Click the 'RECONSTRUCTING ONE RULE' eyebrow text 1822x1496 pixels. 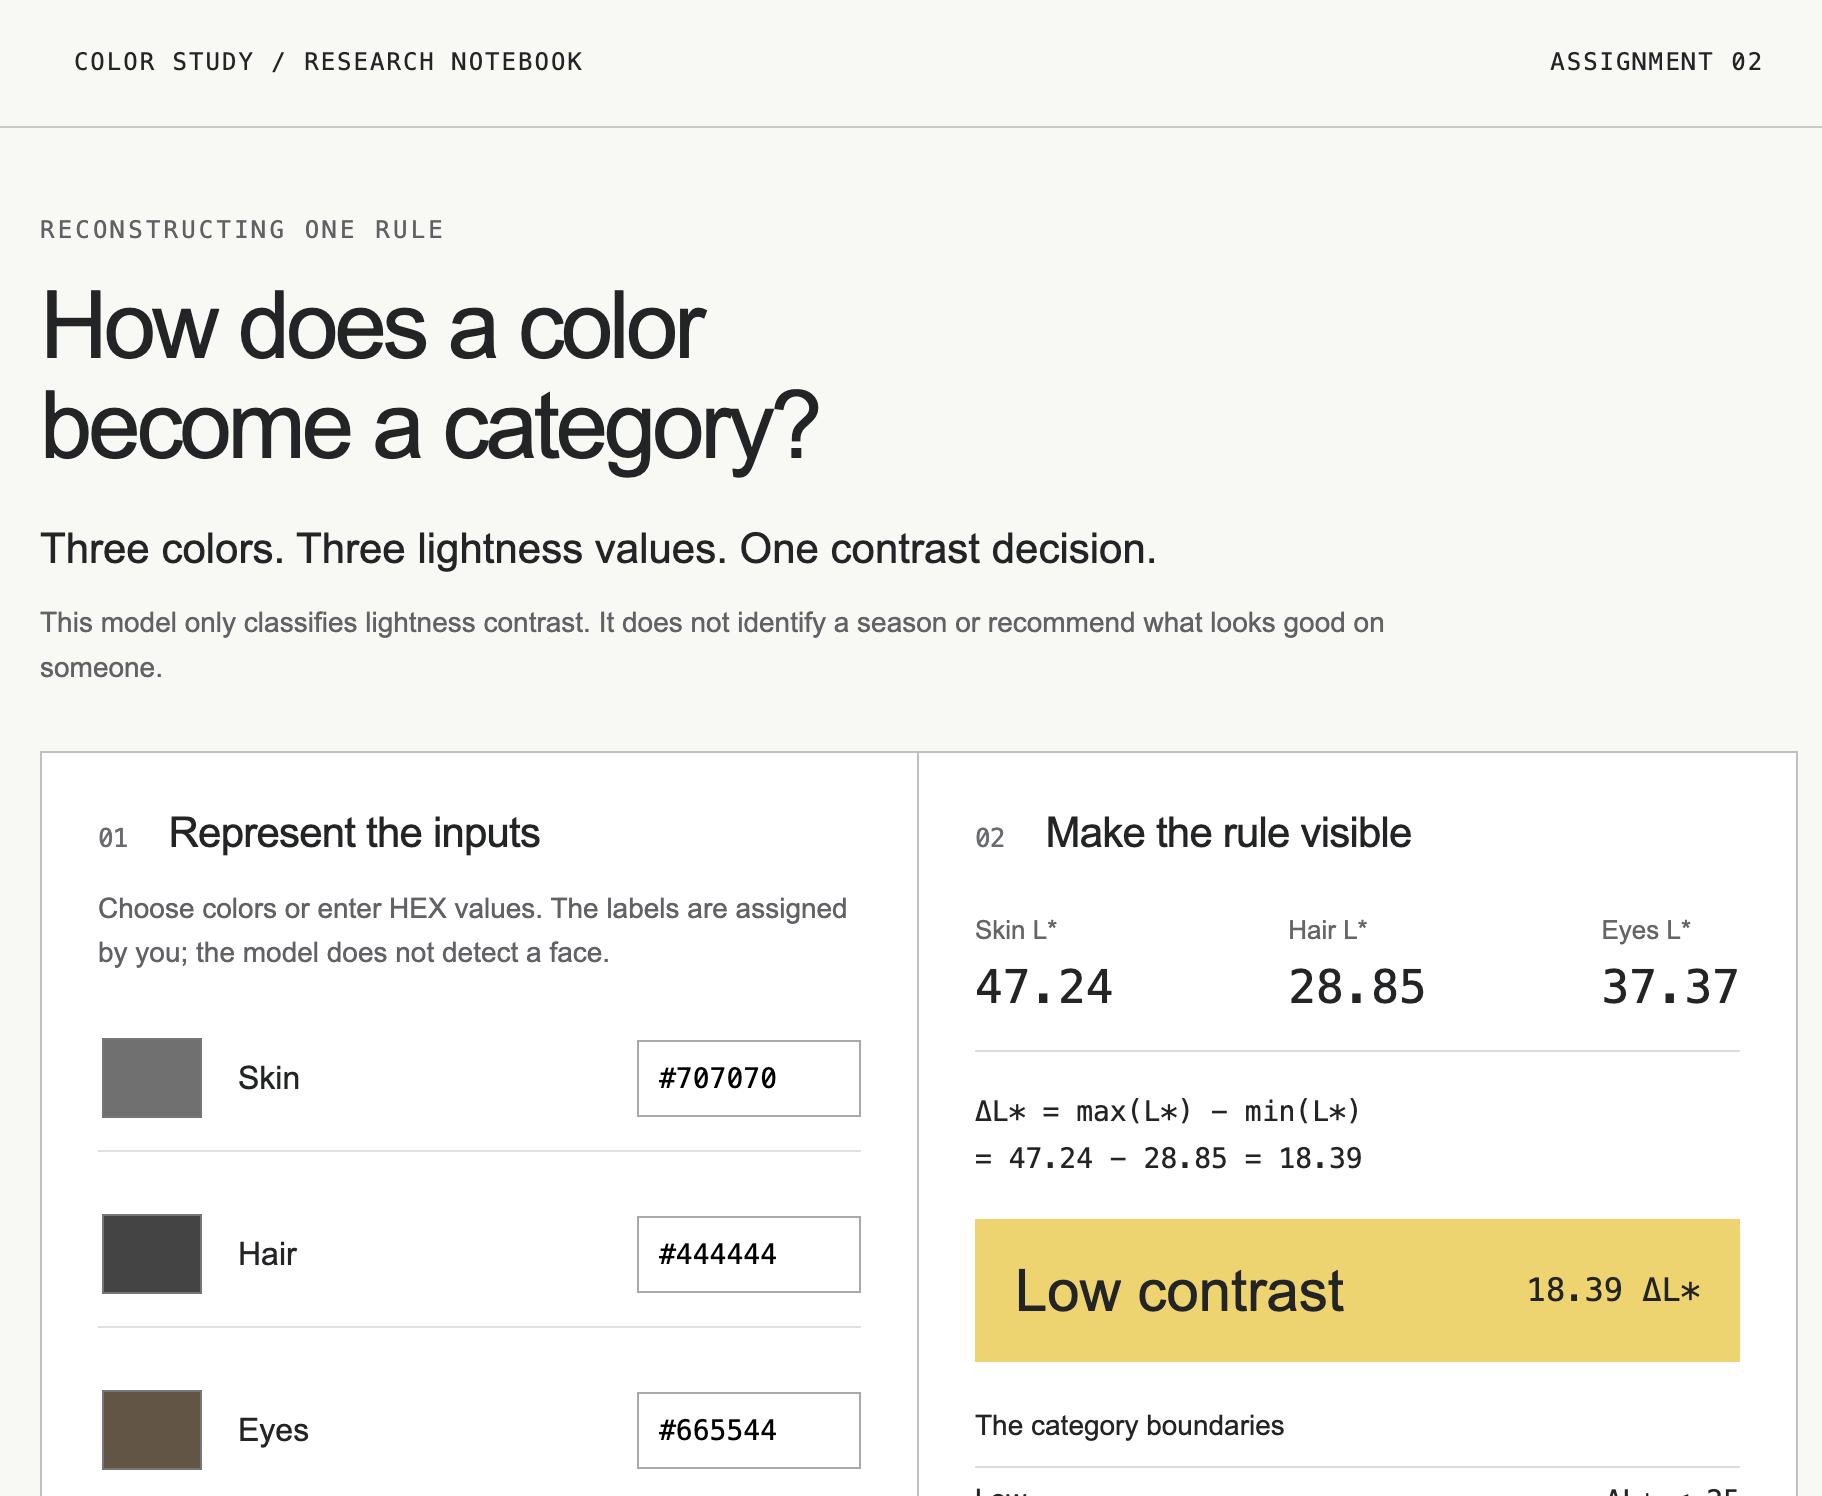242,230
